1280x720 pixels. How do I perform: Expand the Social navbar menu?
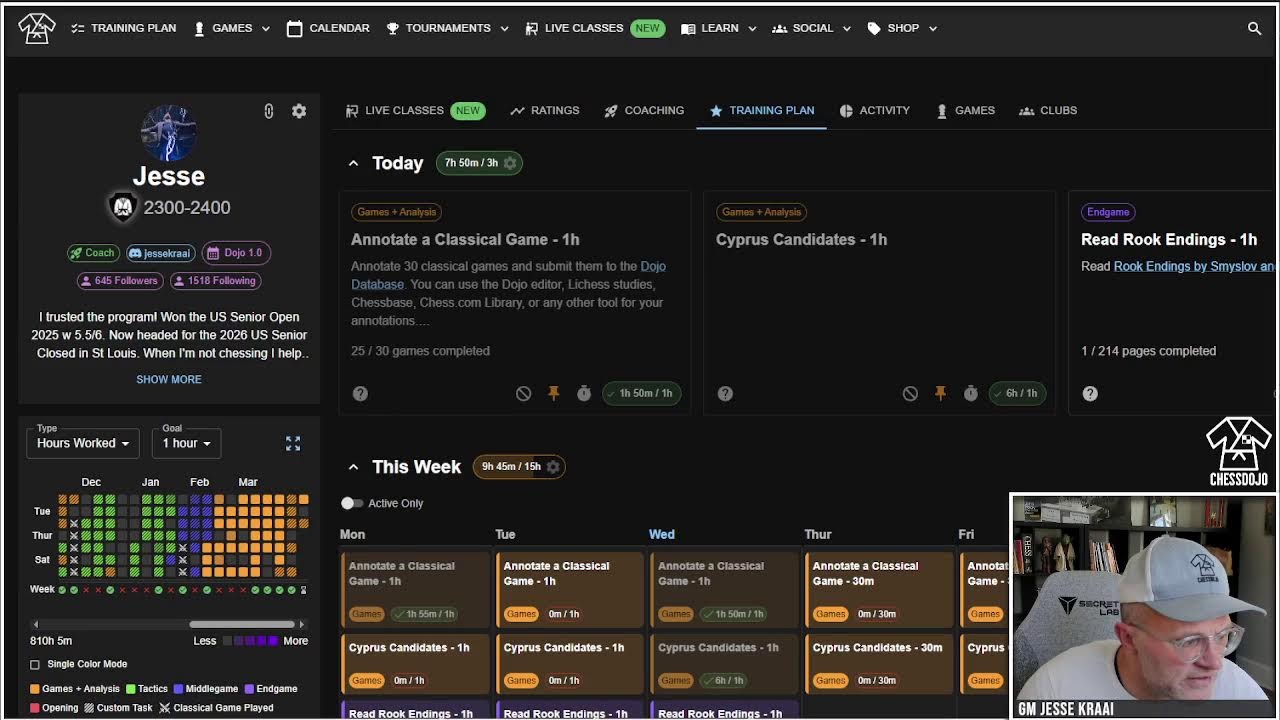tap(811, 28)
